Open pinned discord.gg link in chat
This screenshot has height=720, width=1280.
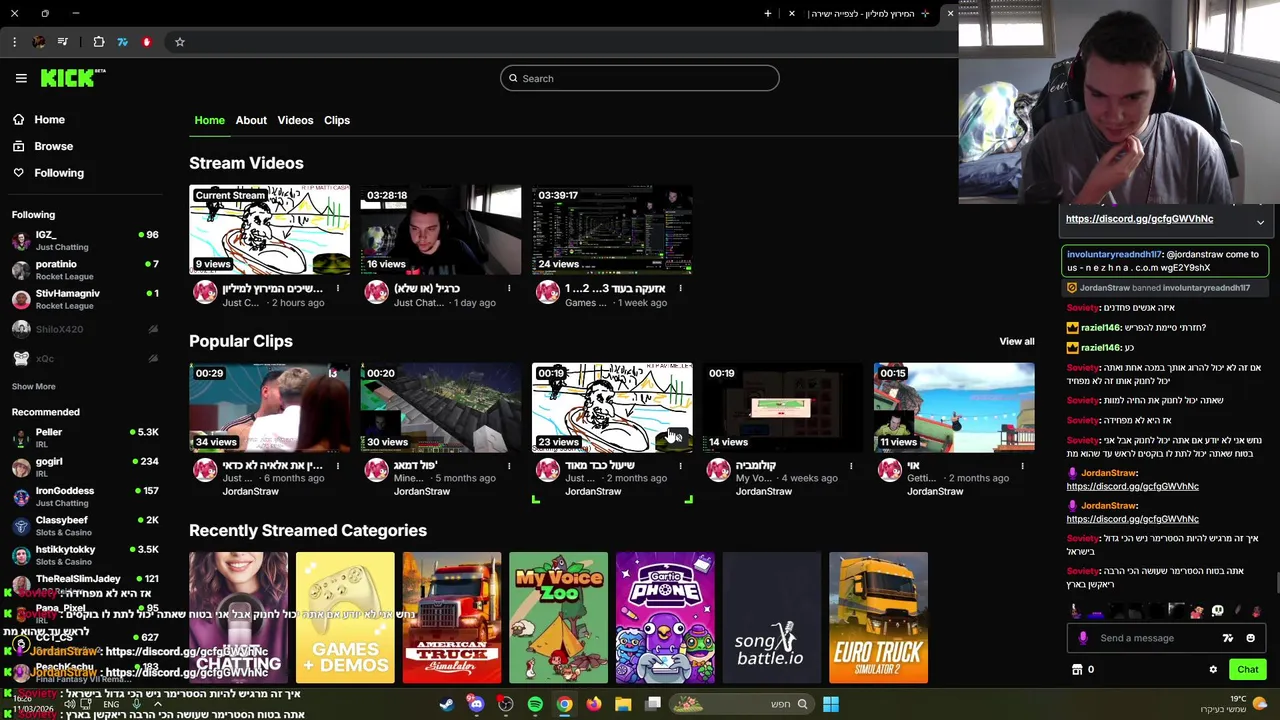click(1139, 219)
